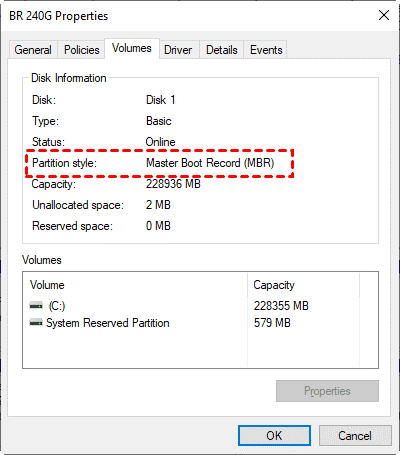Click the C: volume drive icon
The width and height of the screenshot is (400, 455).
pos(36,305)
